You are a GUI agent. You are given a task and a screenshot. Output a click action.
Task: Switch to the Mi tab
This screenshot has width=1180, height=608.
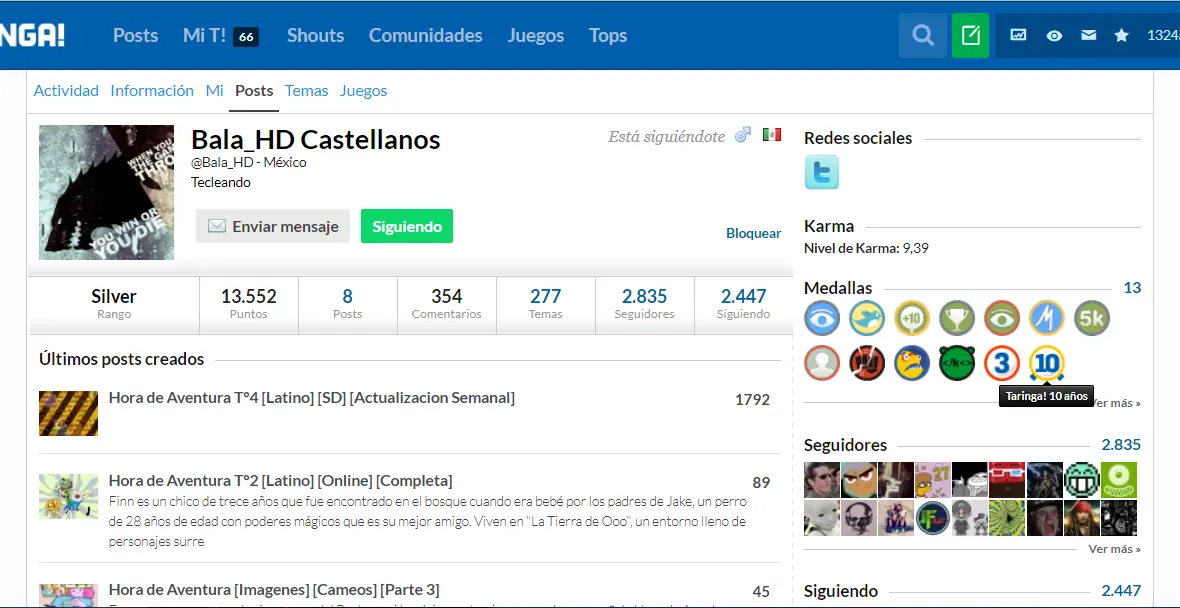[214, 90]
